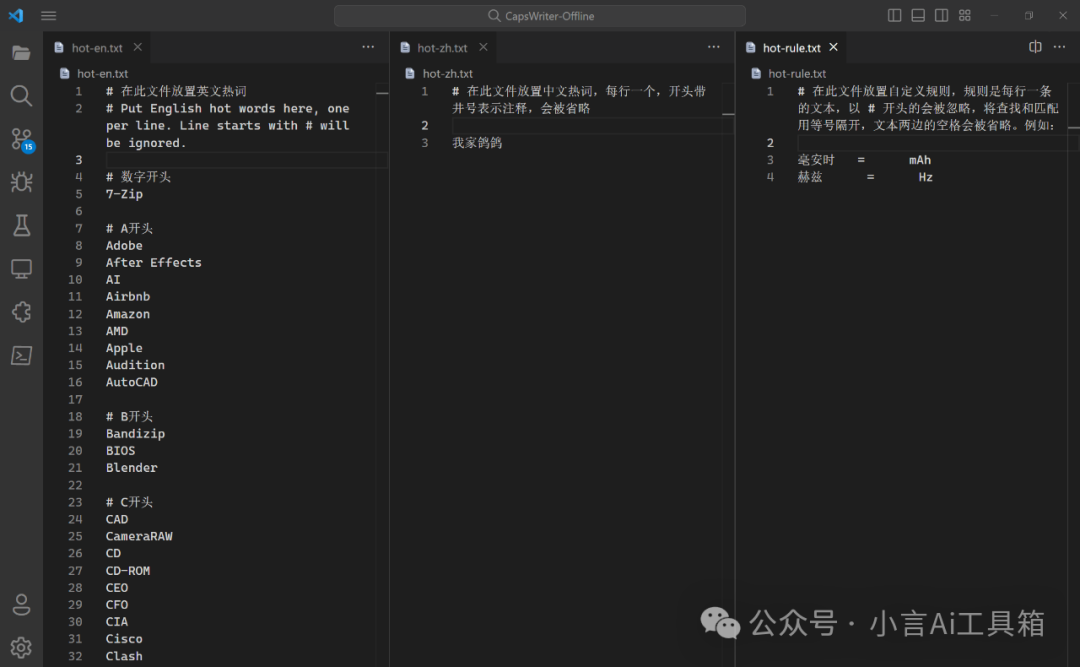
Task: Click the BIOS entry
Action: tap(121, 451)
